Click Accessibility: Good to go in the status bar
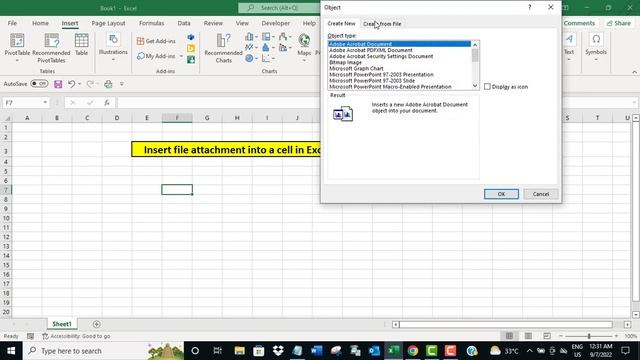The image size is (640, 360). click(76, 336)
